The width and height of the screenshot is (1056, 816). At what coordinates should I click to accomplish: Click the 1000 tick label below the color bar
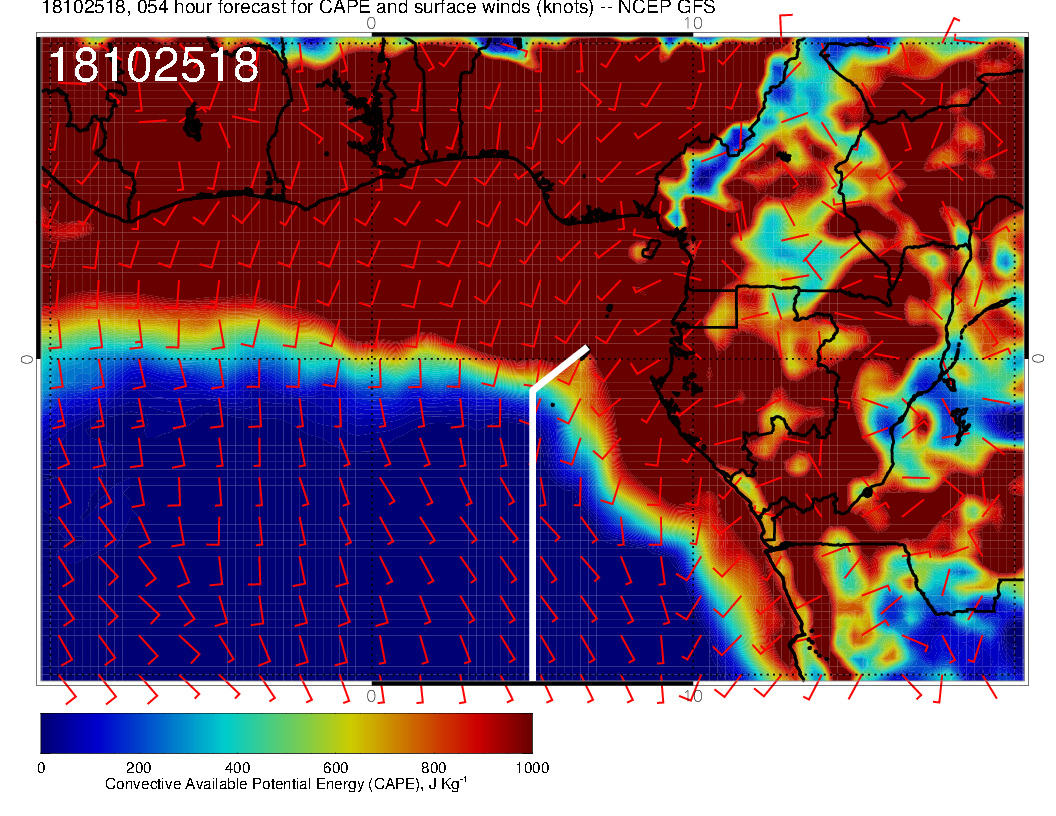pyautogui.click(x=530, y=768)
